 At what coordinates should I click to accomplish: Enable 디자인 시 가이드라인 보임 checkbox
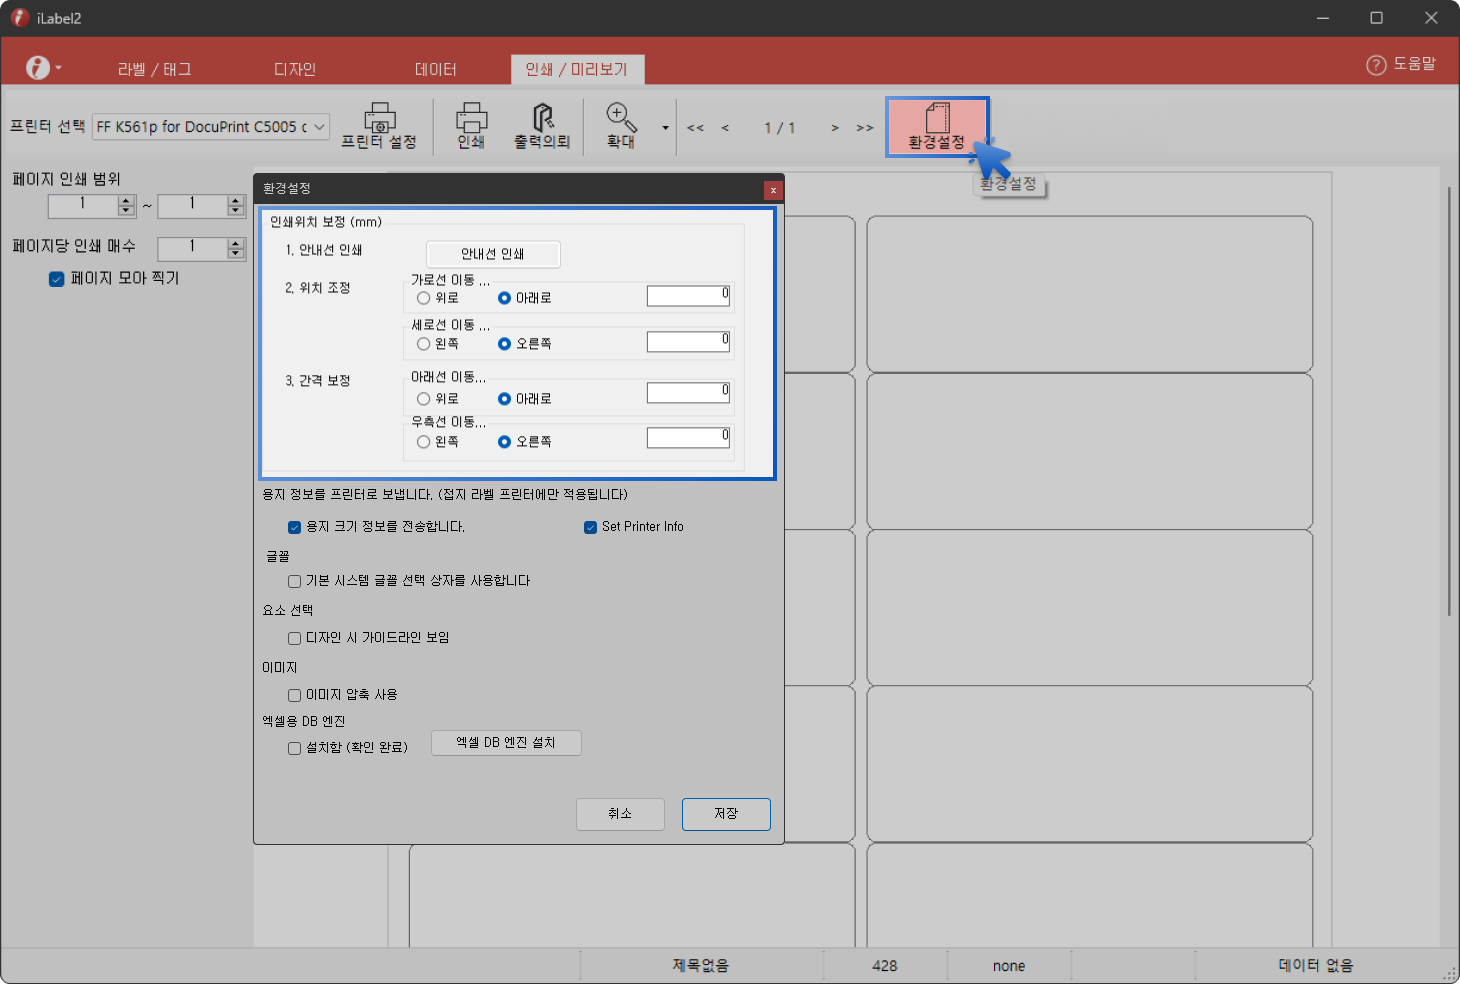[x=294, y=638]
